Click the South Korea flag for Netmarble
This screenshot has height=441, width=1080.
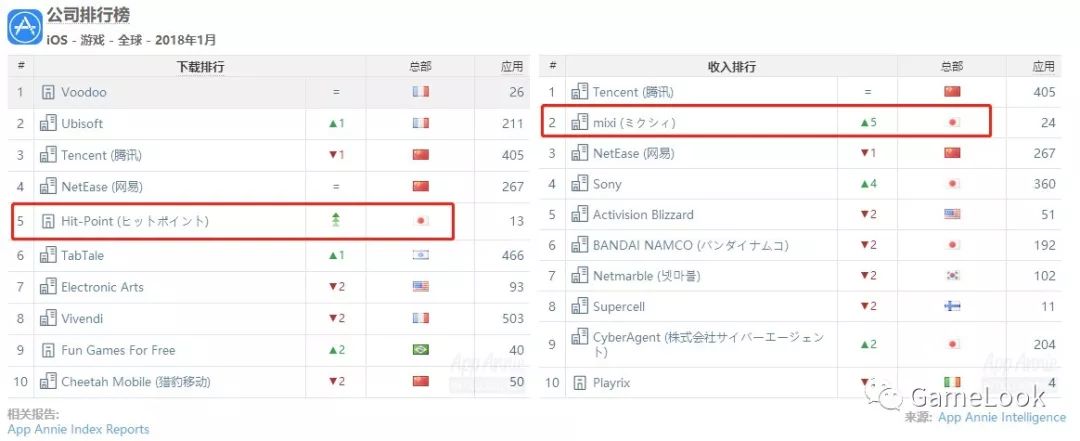[x=952, y=276]
